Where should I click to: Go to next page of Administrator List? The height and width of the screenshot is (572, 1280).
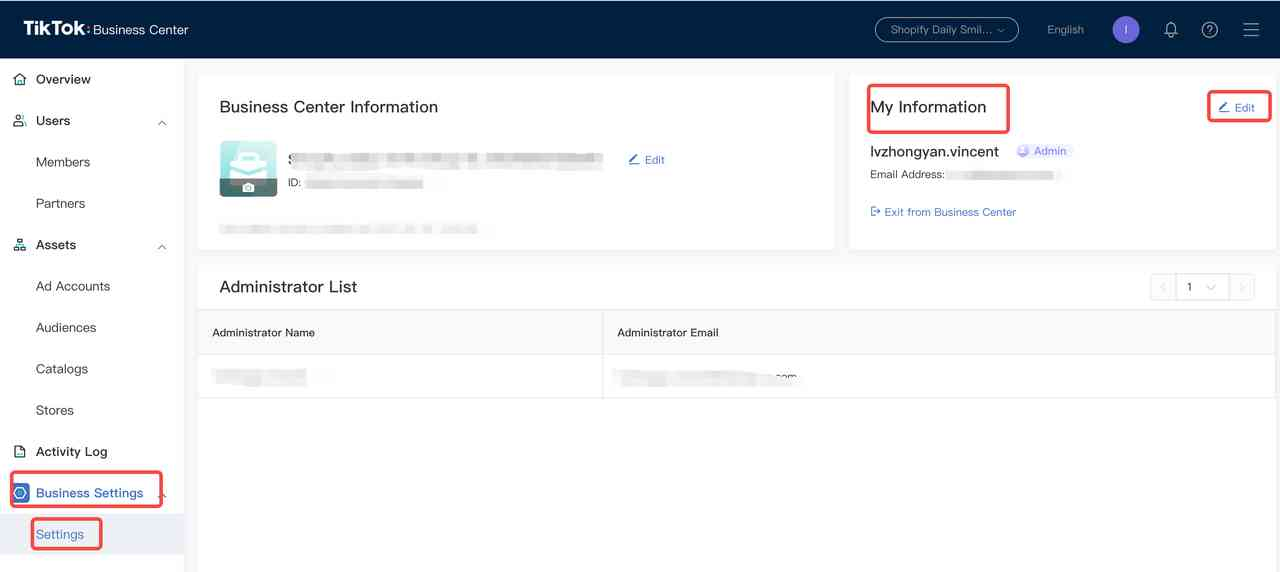1241,287
